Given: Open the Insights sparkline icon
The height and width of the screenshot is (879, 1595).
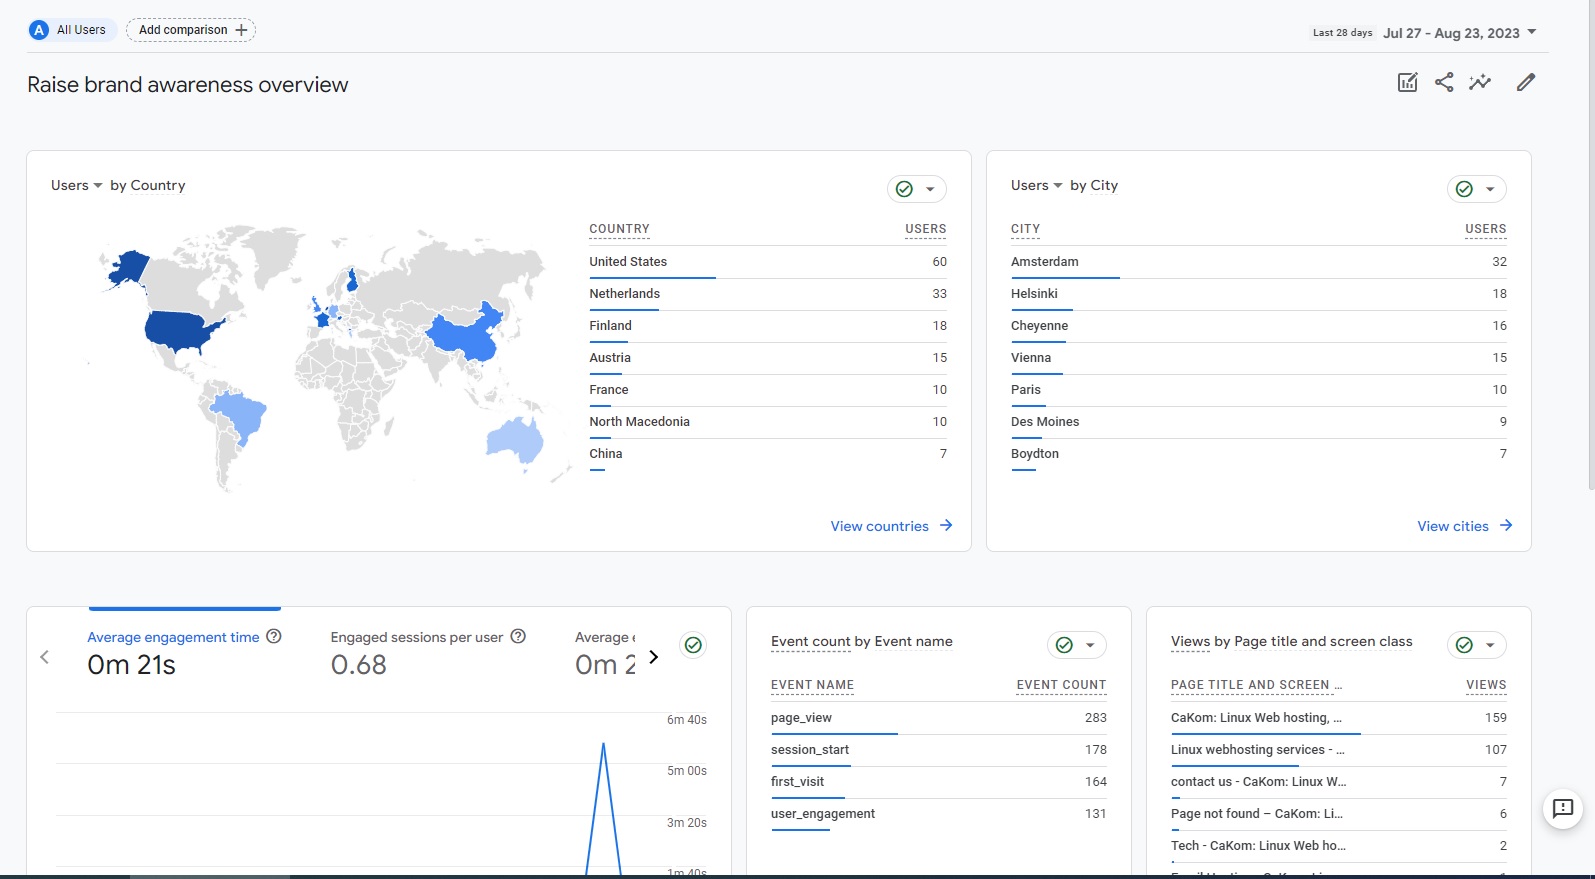Looking at the screenshot, I should point(1480,82).
